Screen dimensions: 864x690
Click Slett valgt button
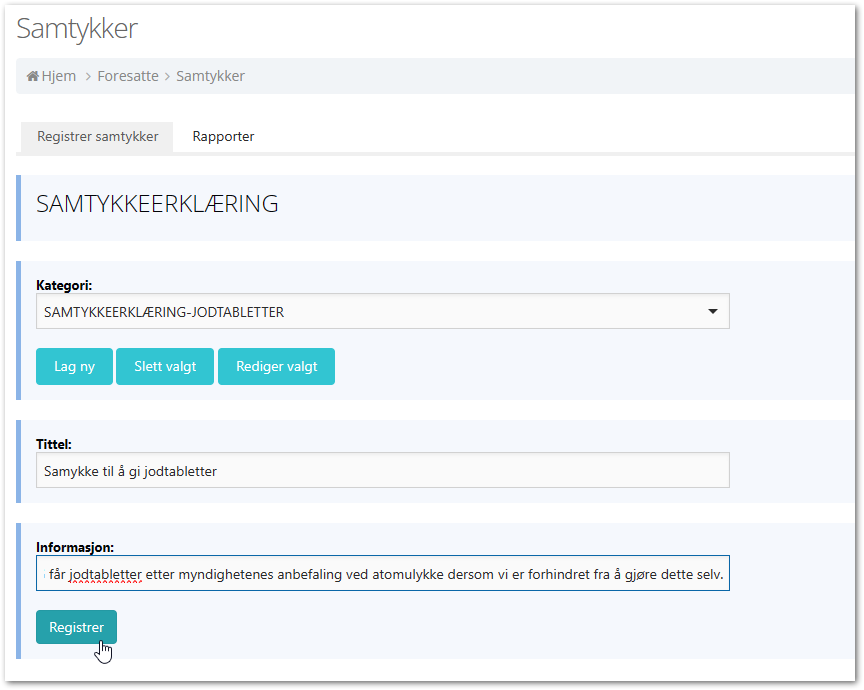pyautogui.click(x=165, y=366)
